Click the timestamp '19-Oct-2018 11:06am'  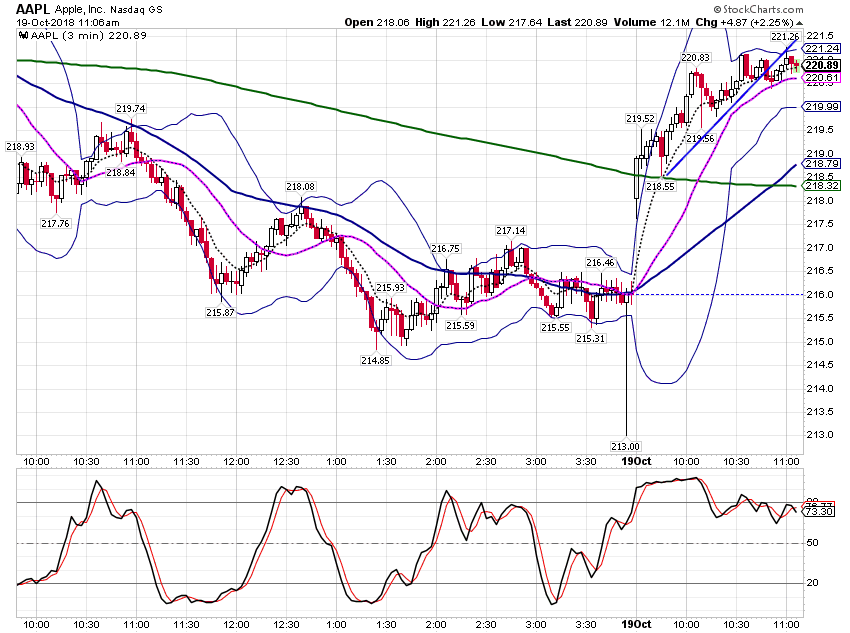[68, 23]
